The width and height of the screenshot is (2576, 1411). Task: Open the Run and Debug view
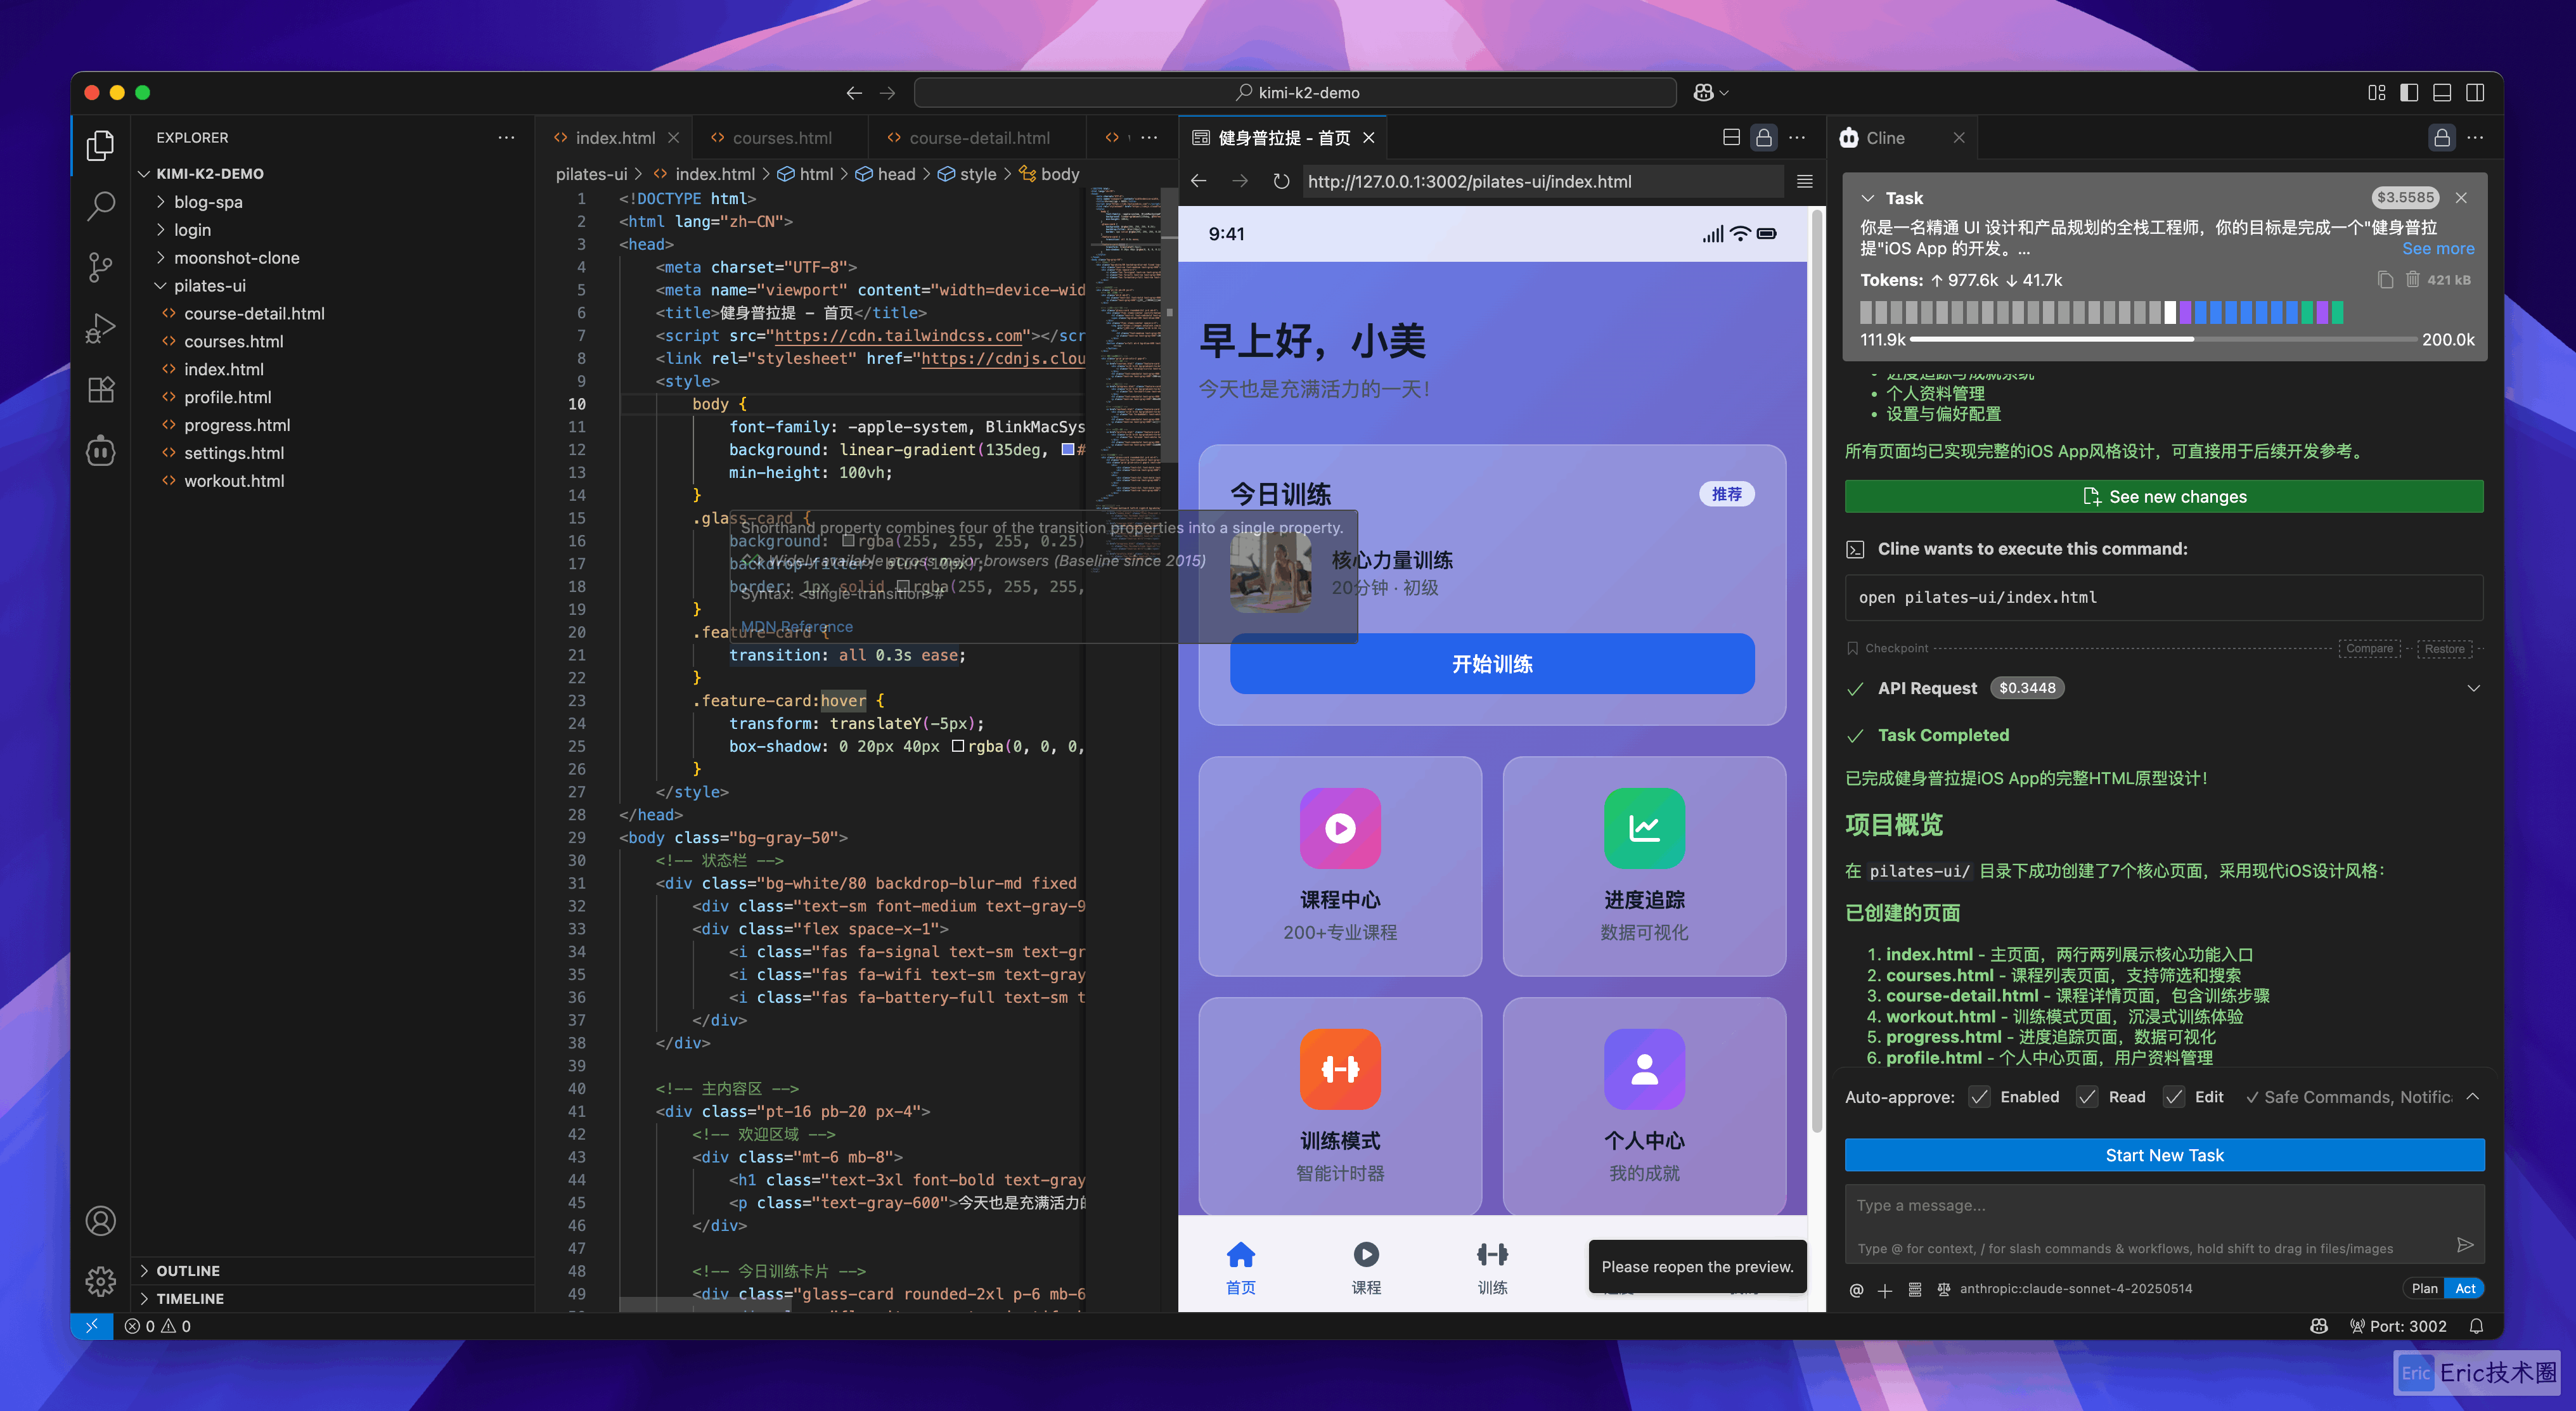tap(100, 328)
